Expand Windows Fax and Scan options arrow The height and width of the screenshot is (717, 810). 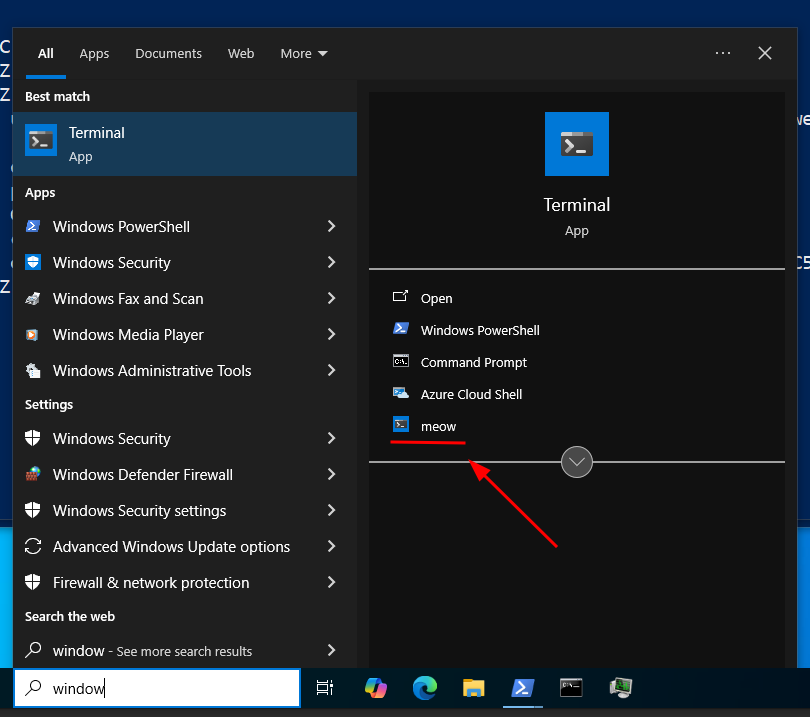(332, 298)
